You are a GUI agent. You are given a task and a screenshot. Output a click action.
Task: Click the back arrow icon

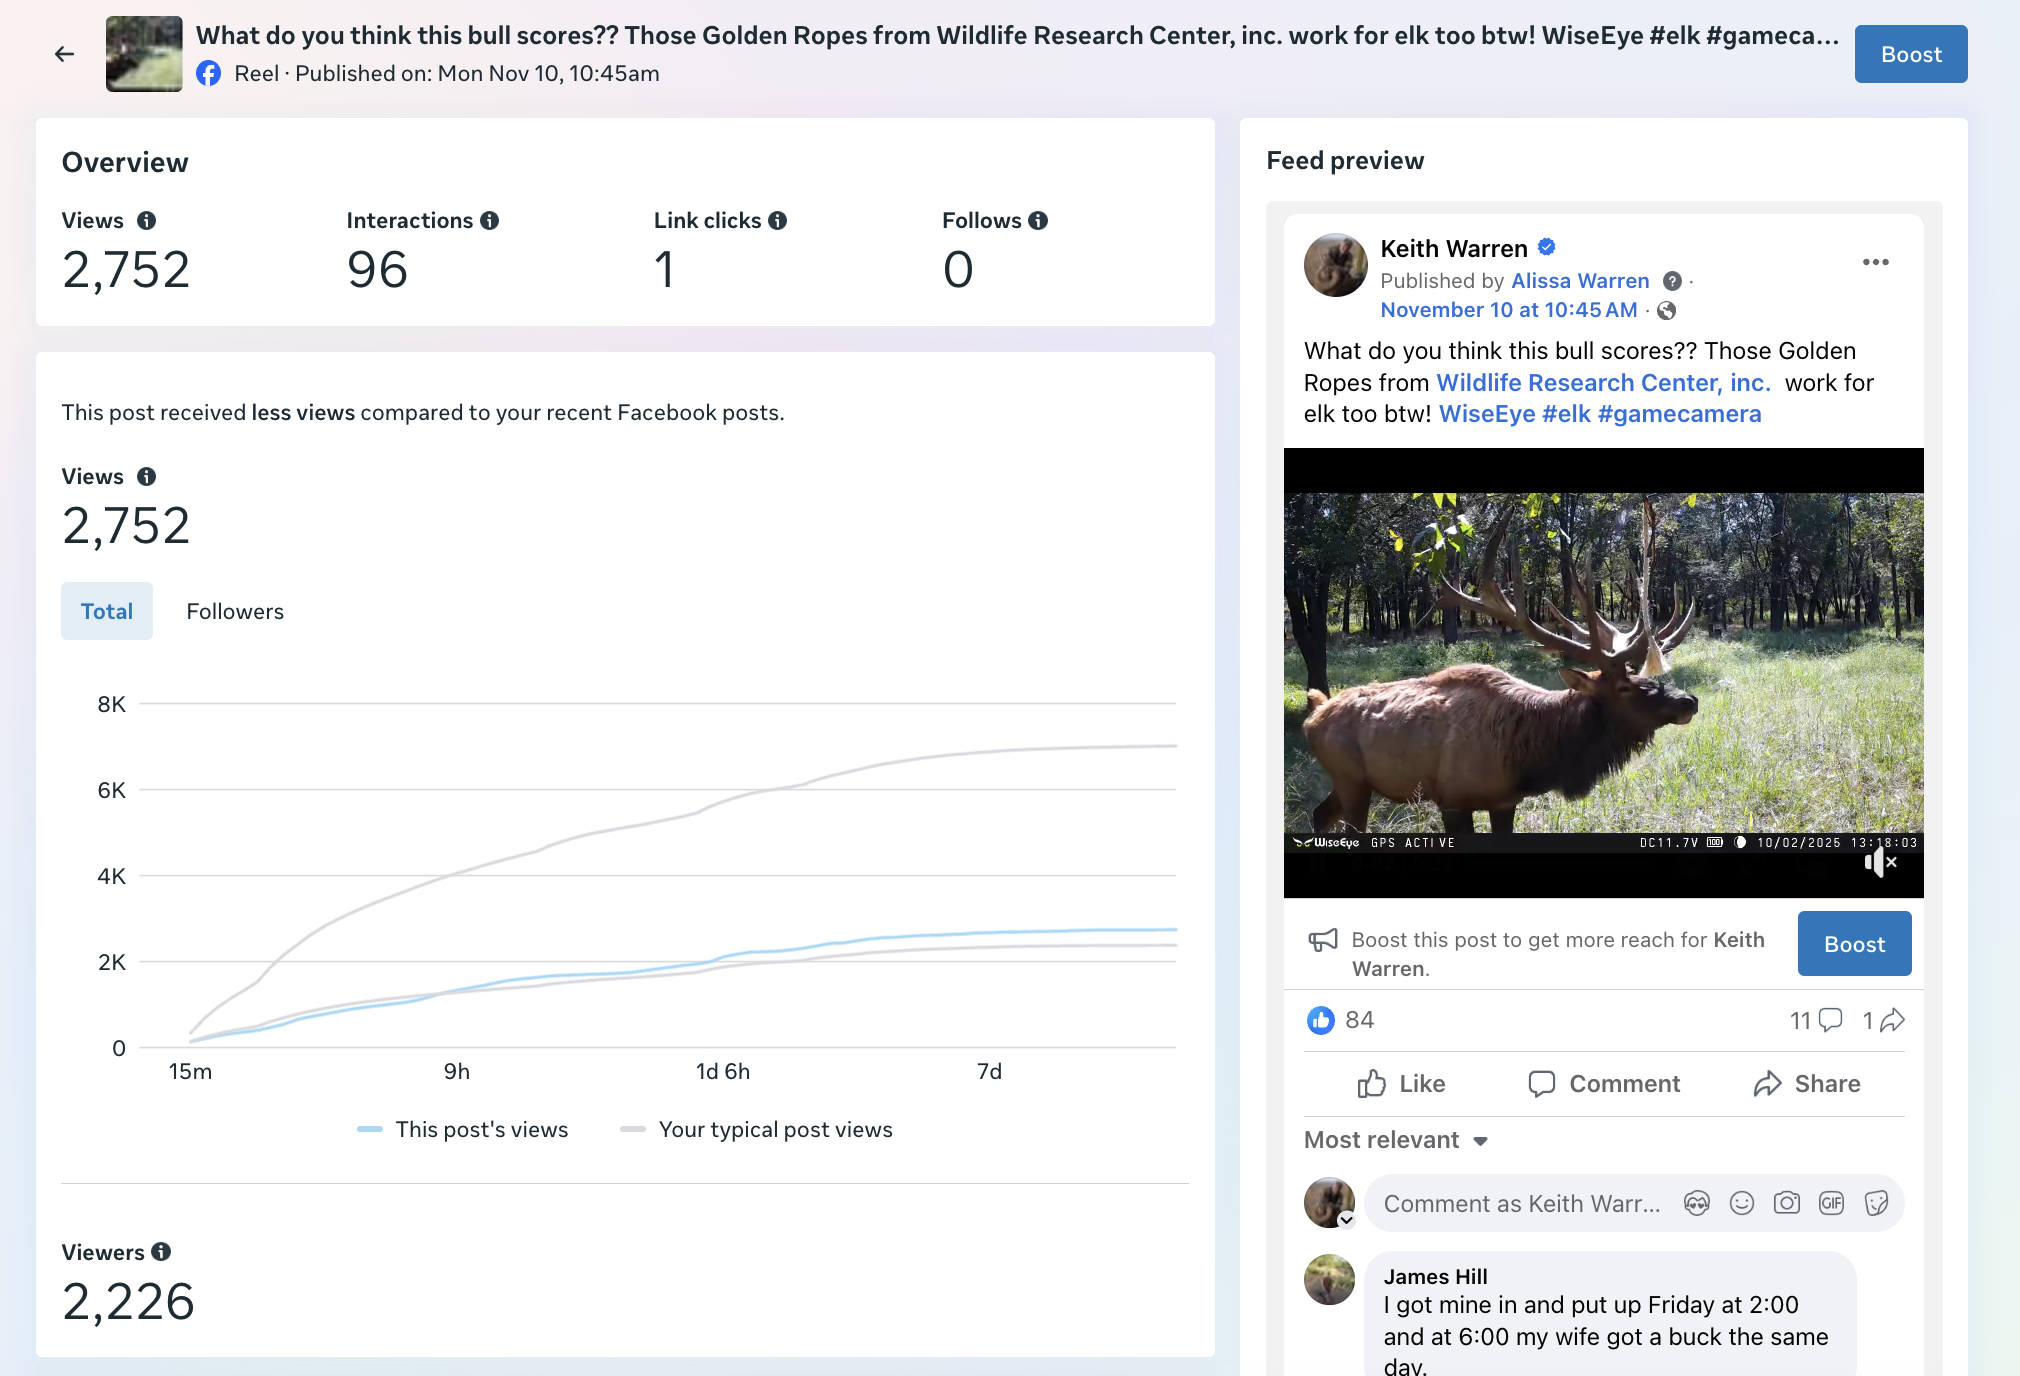pos(64,54)
